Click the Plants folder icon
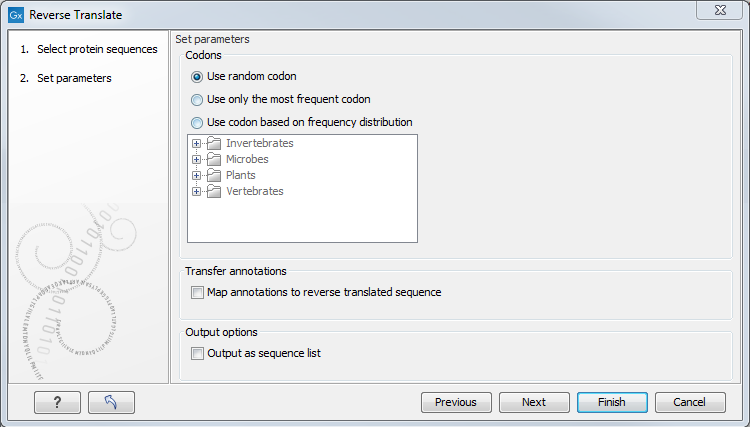 point(214,175)
